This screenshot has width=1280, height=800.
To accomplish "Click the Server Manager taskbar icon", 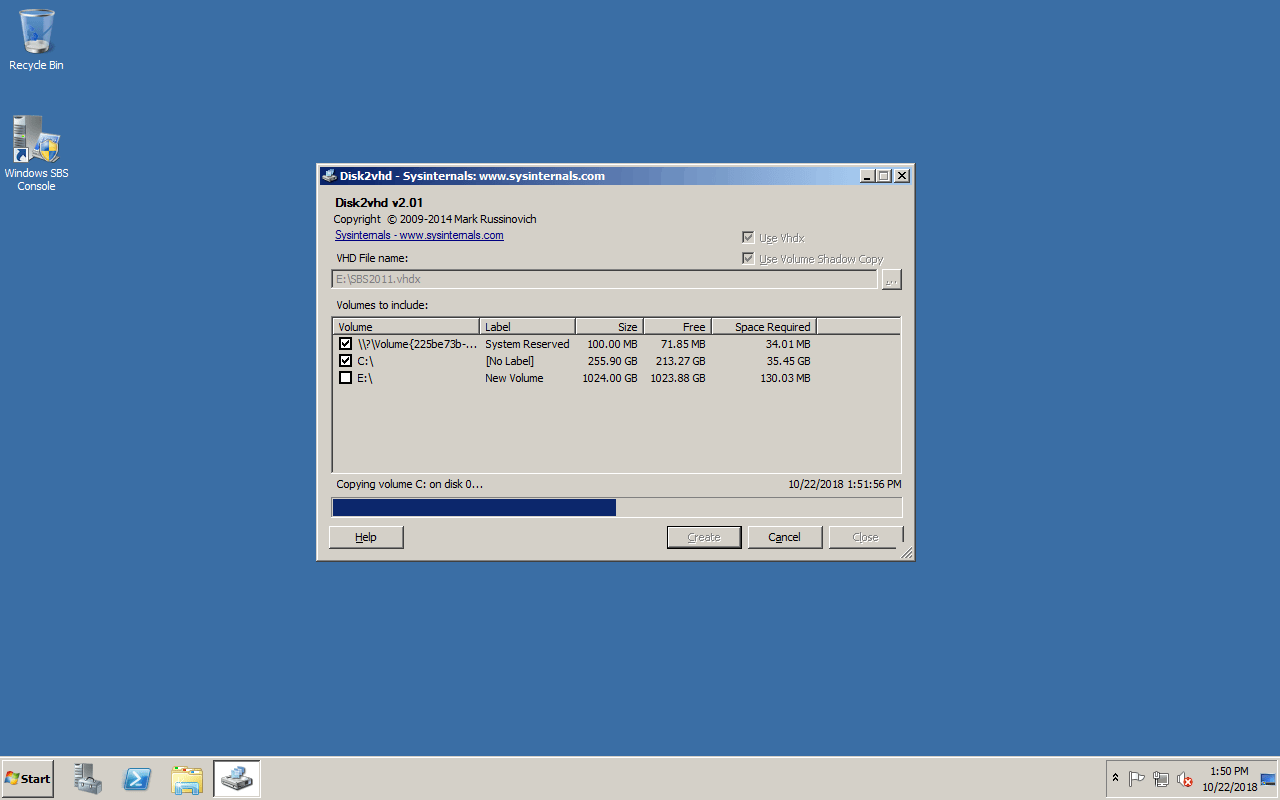I will 88,779.
